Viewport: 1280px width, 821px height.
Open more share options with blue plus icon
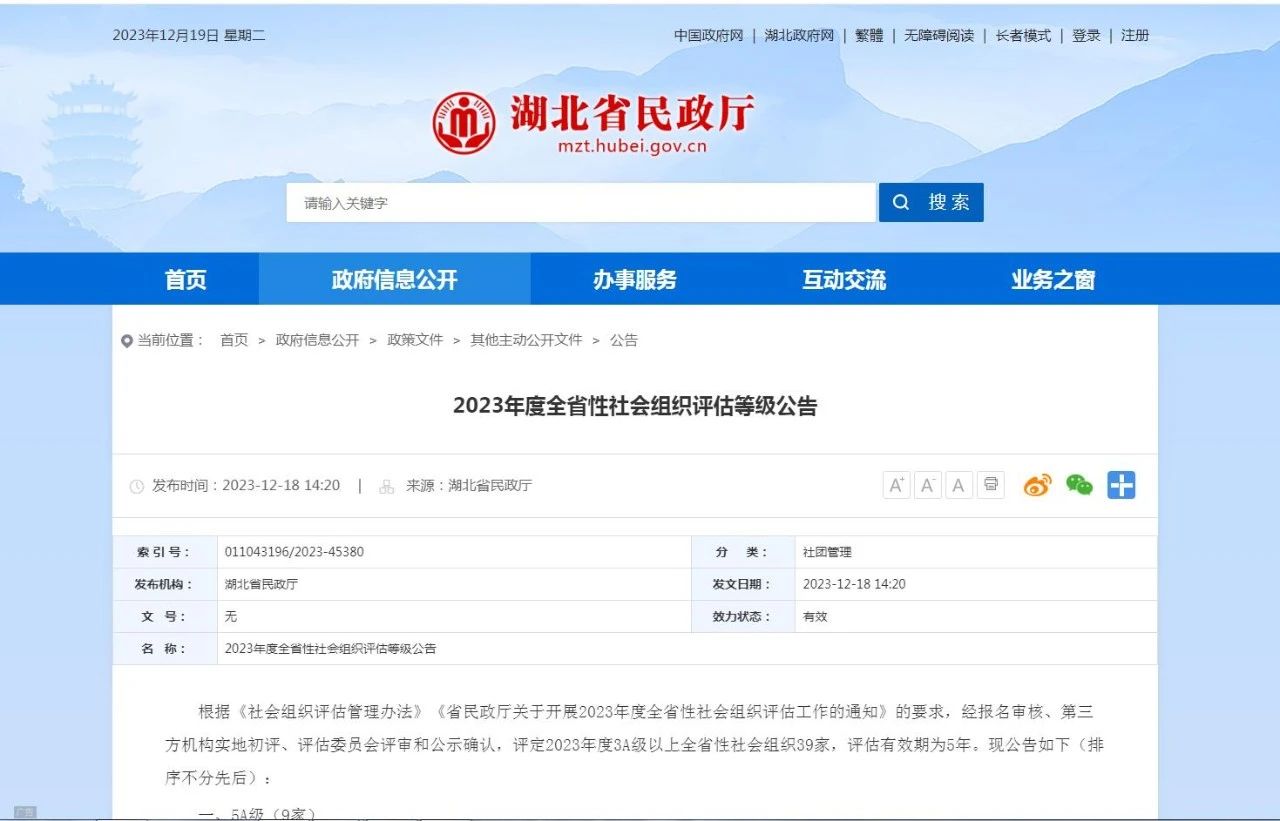click(x=1121, y=486)
